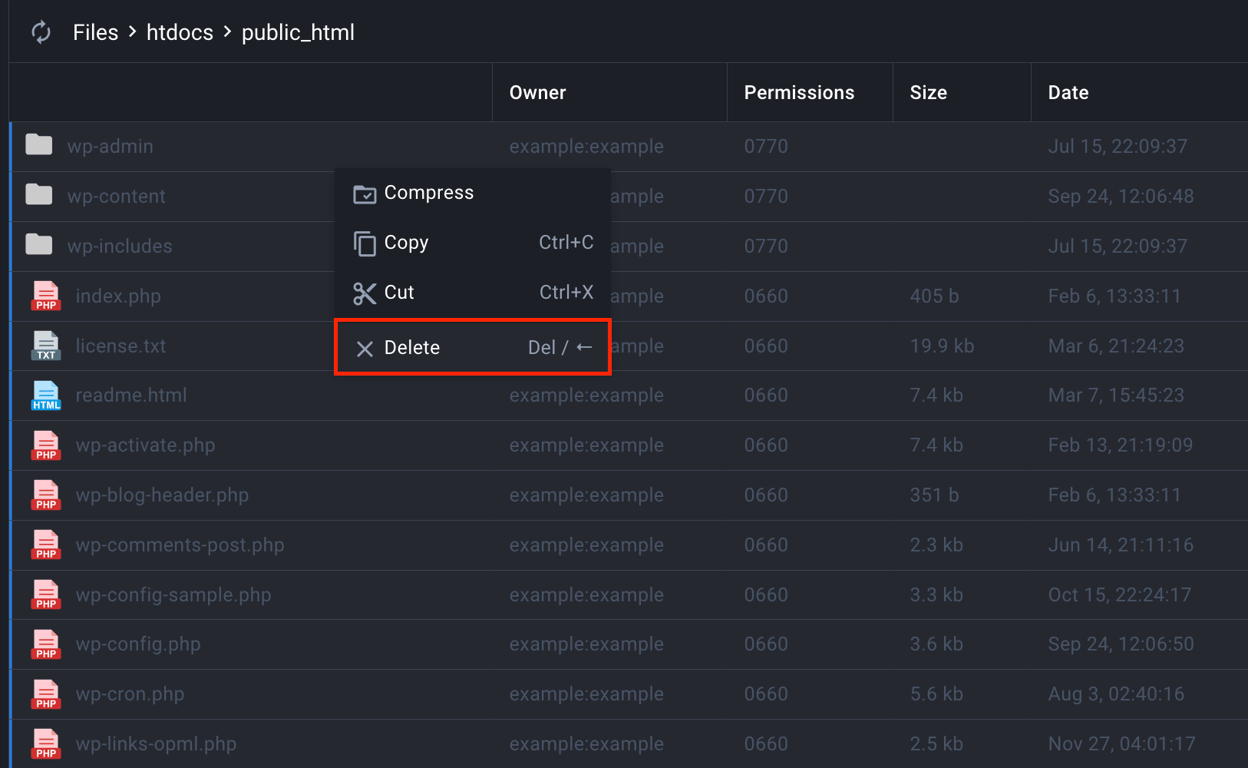Open the Files breadcrumb link
The width and height of the screenshot is (1248, 768).
pos(95,32)
